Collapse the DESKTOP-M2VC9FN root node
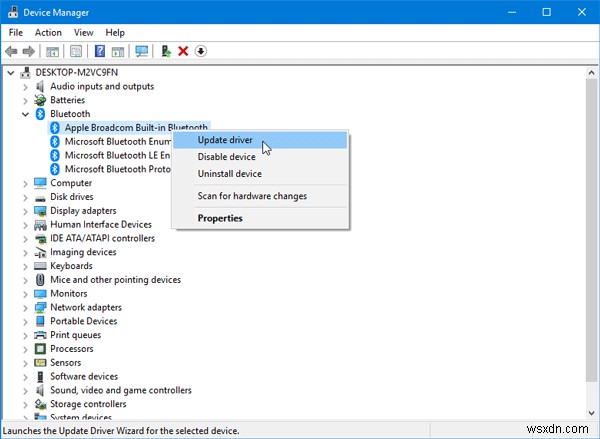600x439 pixels. [x=11, y=73]
